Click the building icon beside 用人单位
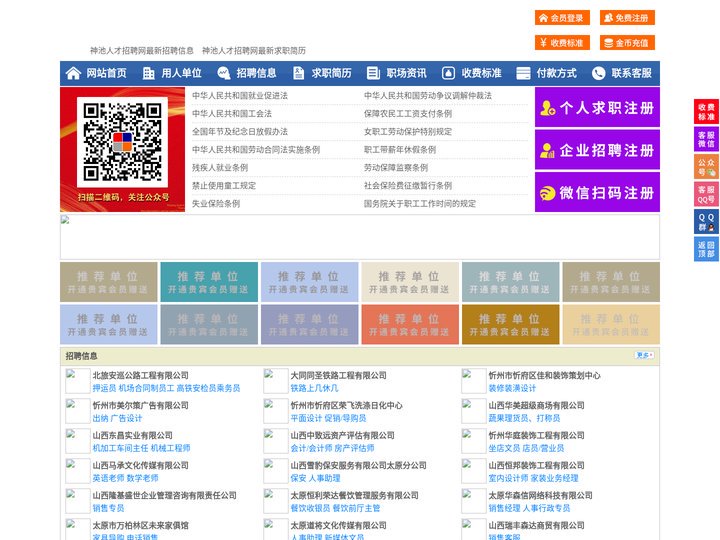This screenshot has height=540, width=720. coord(148,73)
